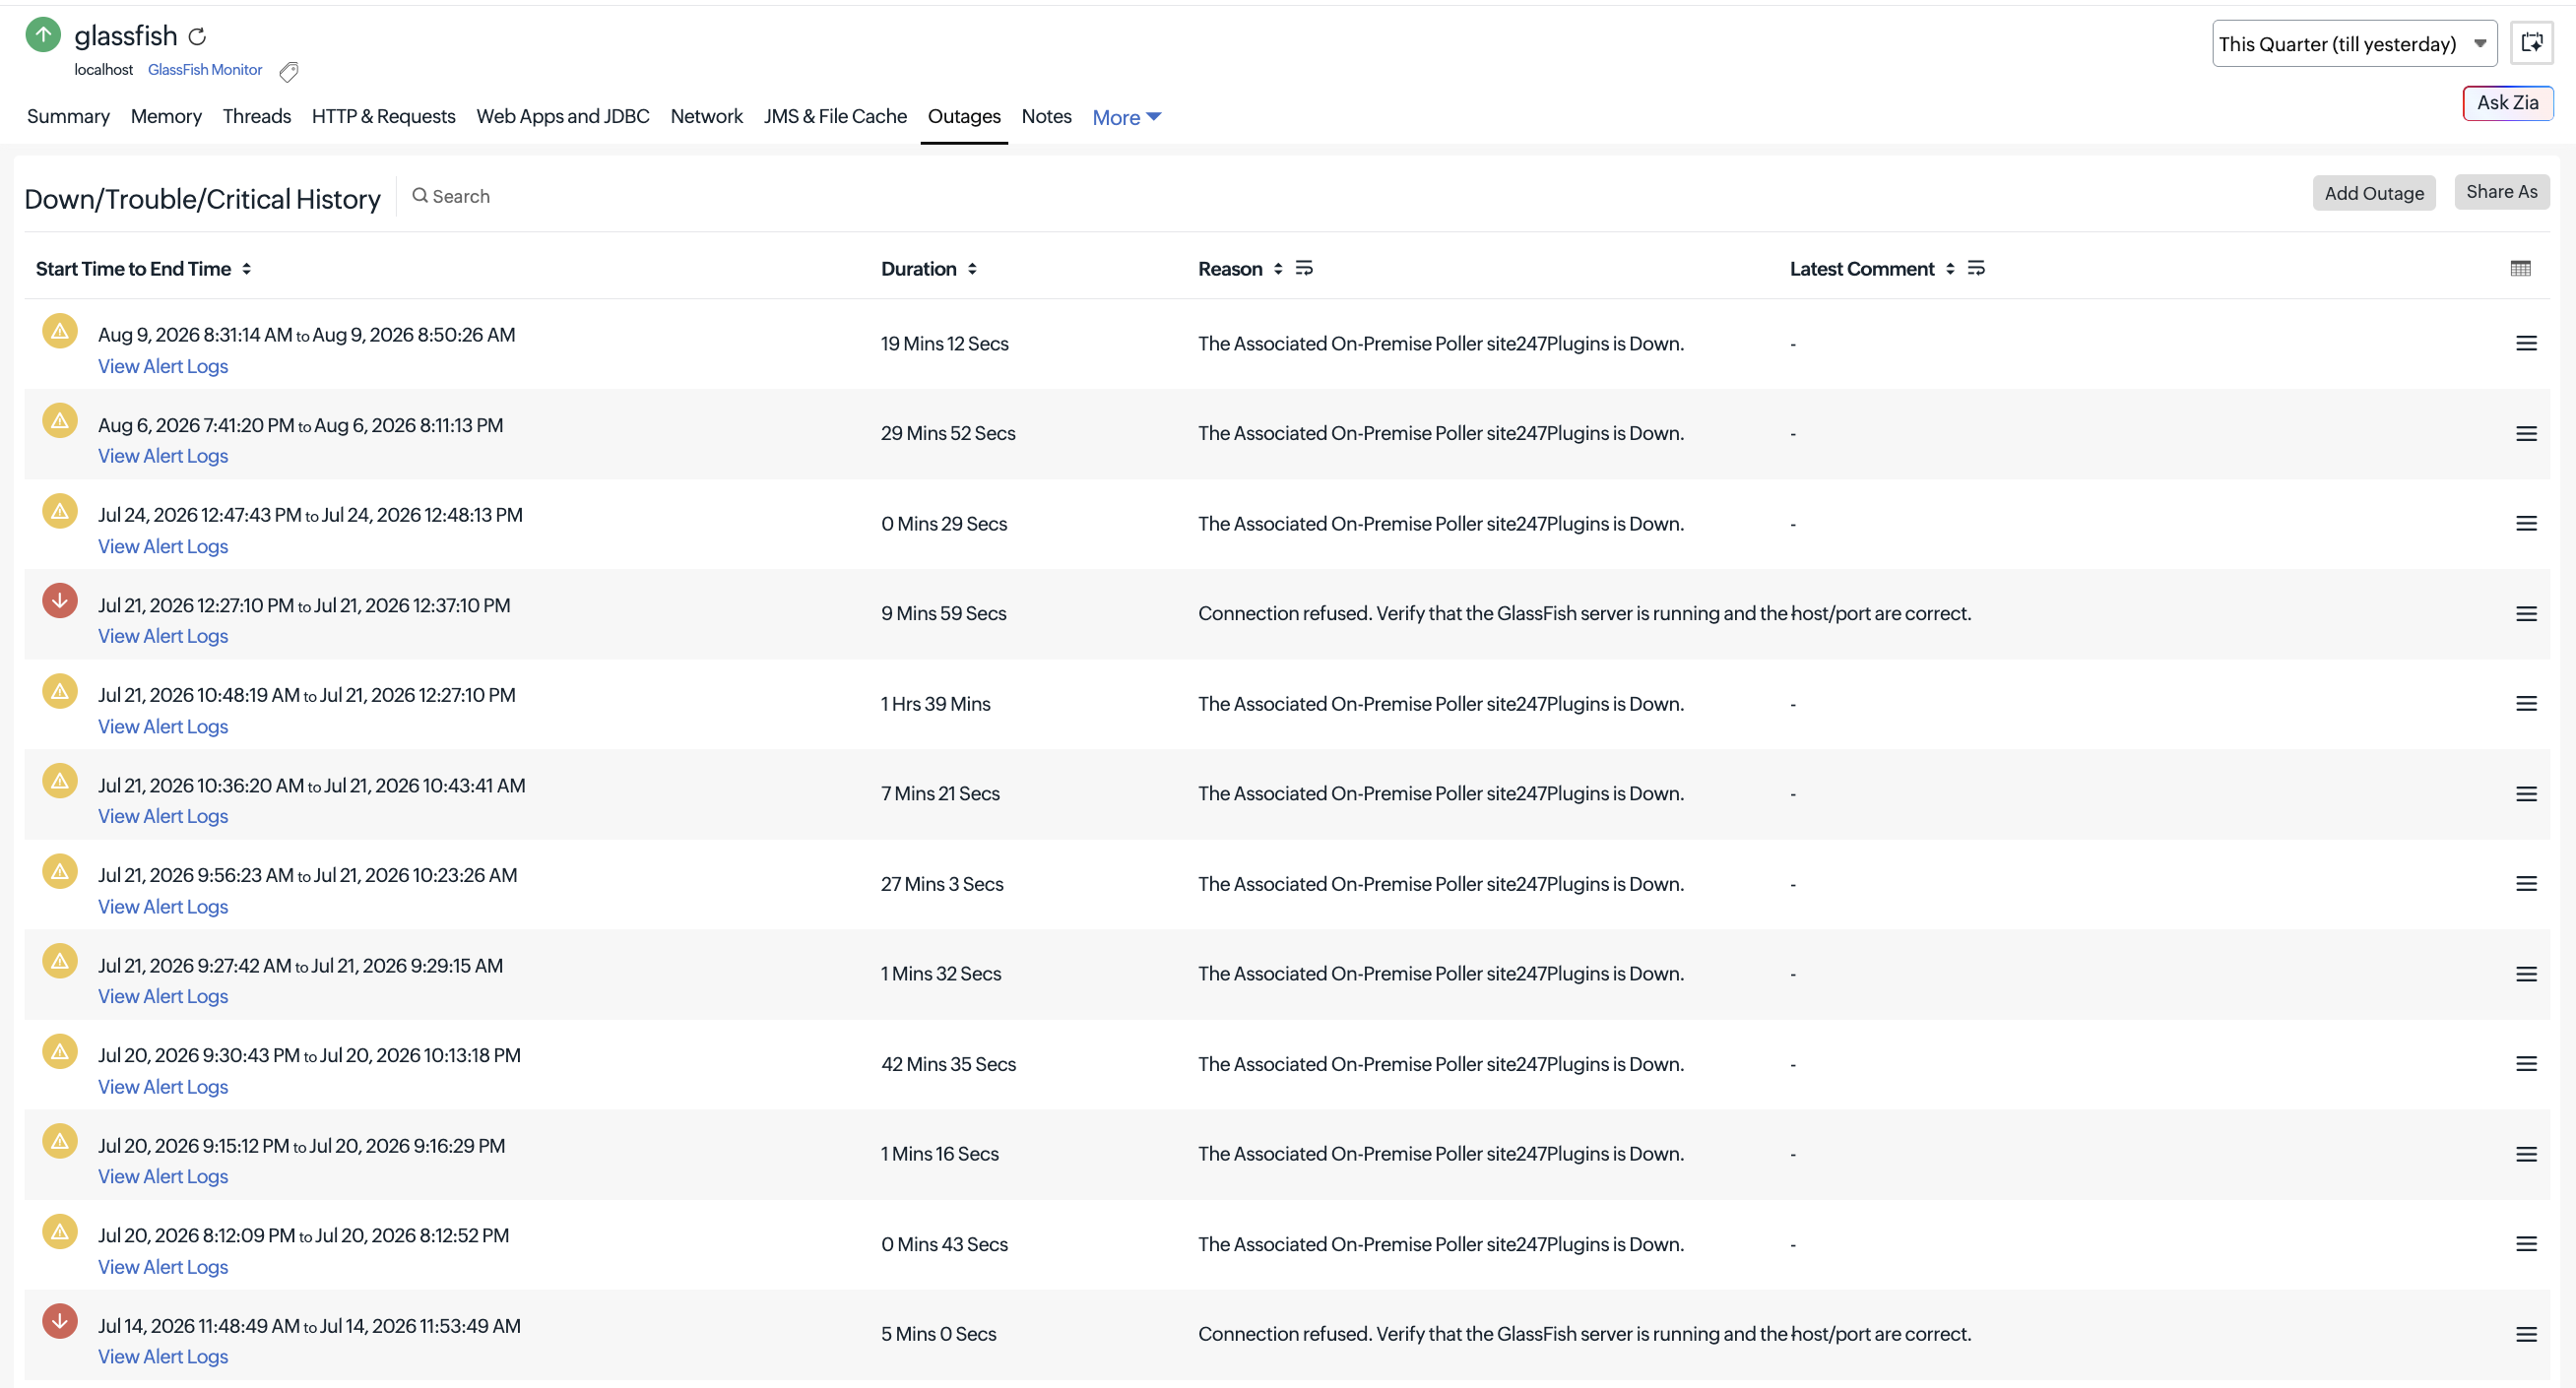This screenshot has height=1388, width=2576.
Task: View Alert Logs for Jul 21 9:27:42 AM outage
Action: click(163, 997)
